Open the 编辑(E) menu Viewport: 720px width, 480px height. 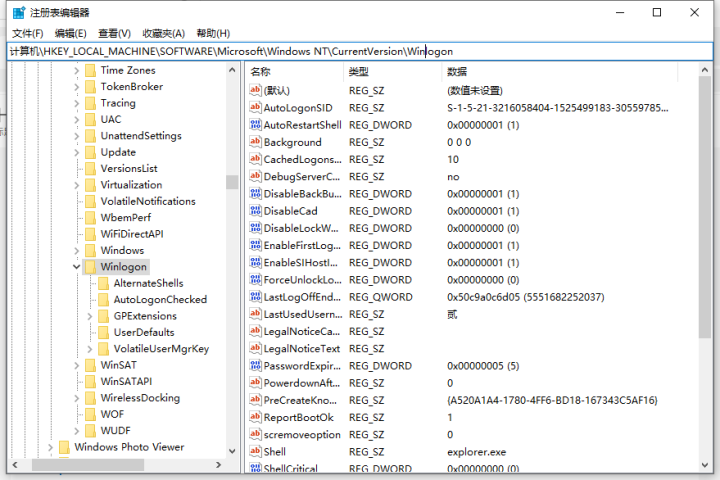pyautogui.click(x=70, y=34)
